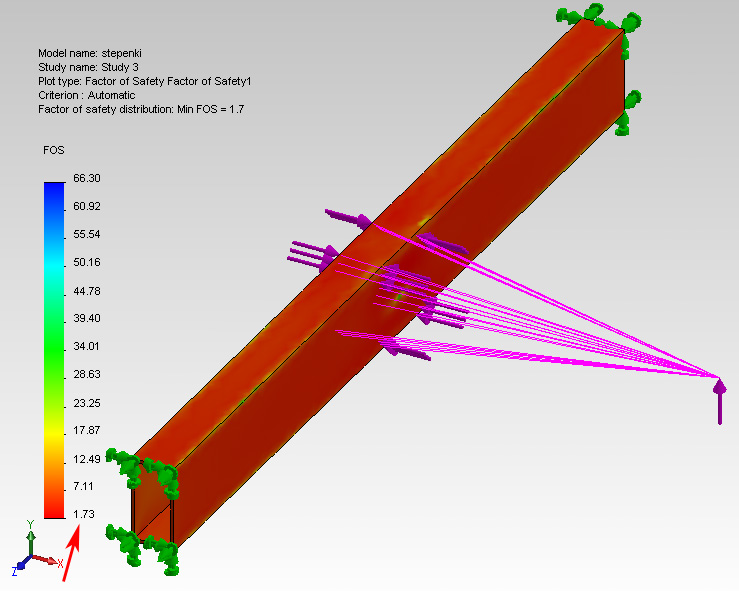
Task: Click the Z axis of the orientation triad
Action: 21,566
